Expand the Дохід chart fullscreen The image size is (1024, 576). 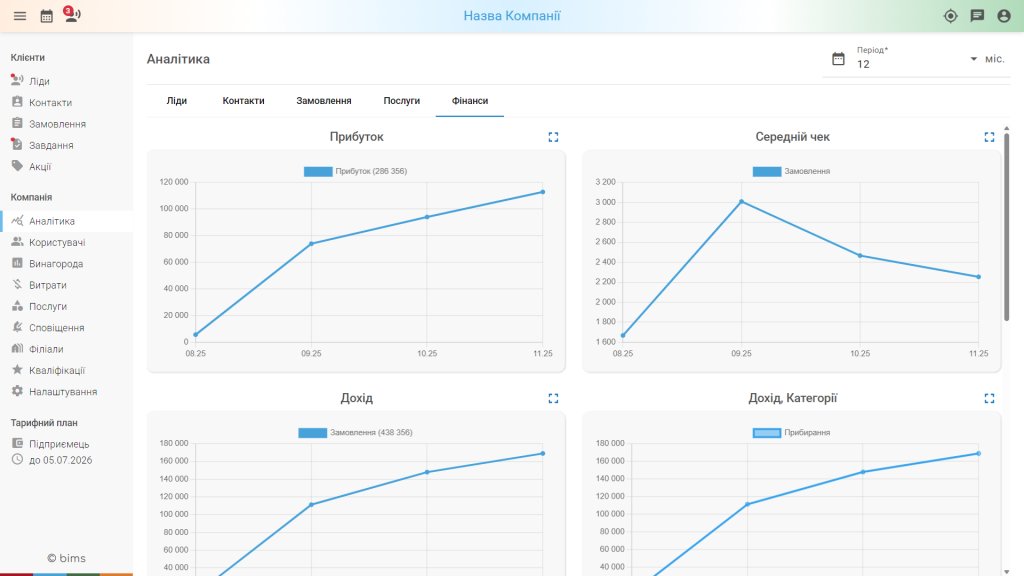click(x=553, y=398)
